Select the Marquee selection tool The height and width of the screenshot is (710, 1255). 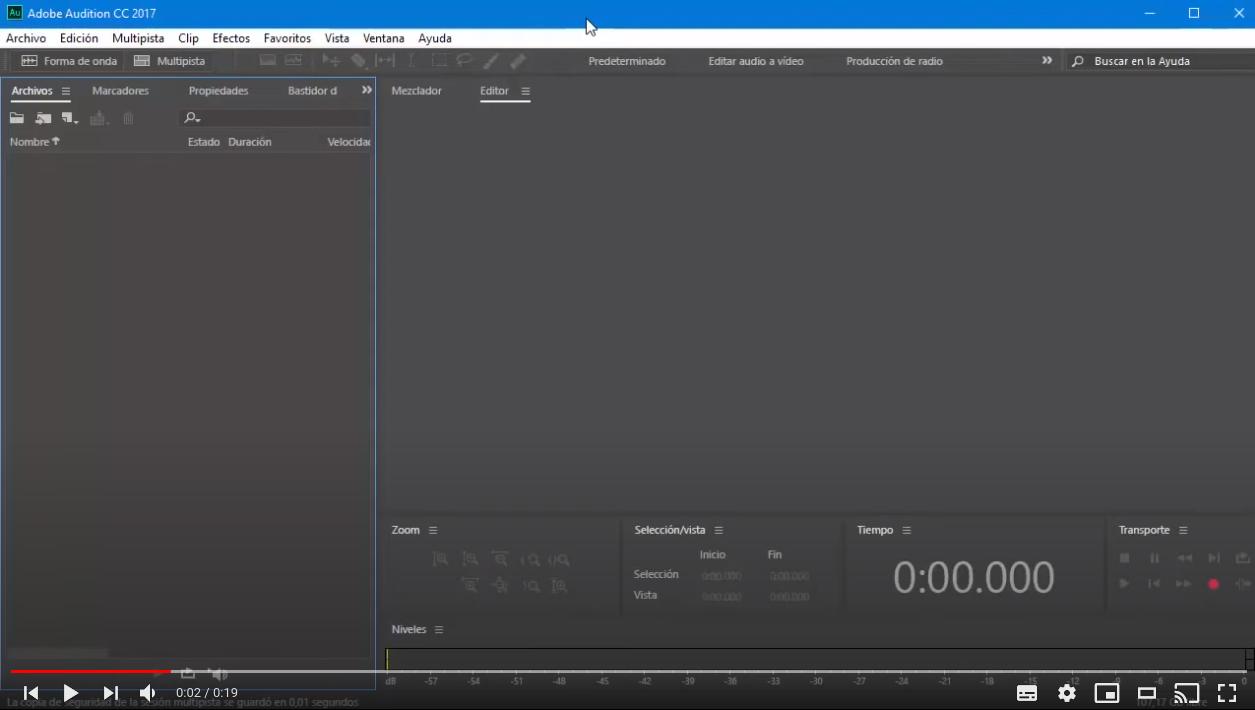[439, 61]
